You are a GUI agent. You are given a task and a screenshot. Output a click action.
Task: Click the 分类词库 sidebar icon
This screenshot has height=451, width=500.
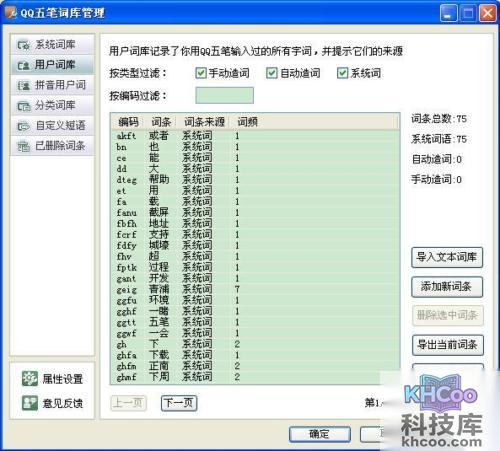click(24, 106)
